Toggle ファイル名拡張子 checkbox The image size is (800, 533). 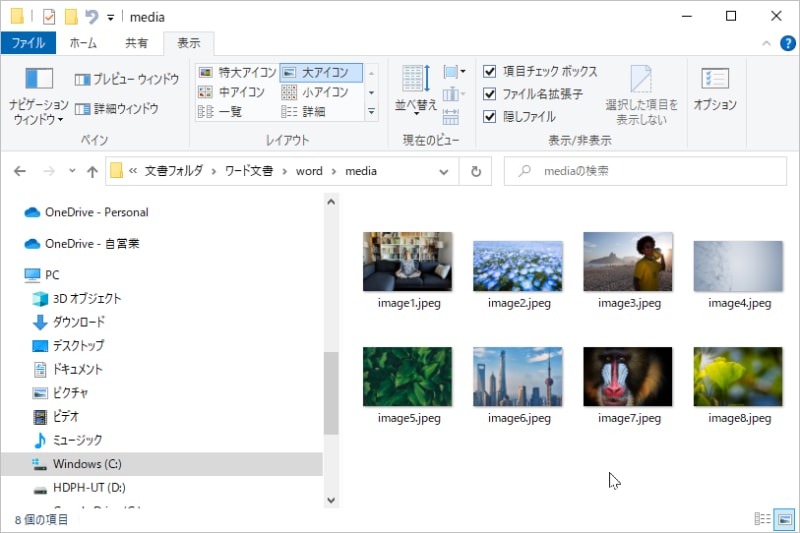pyautogui.click(x=533, y=94)
